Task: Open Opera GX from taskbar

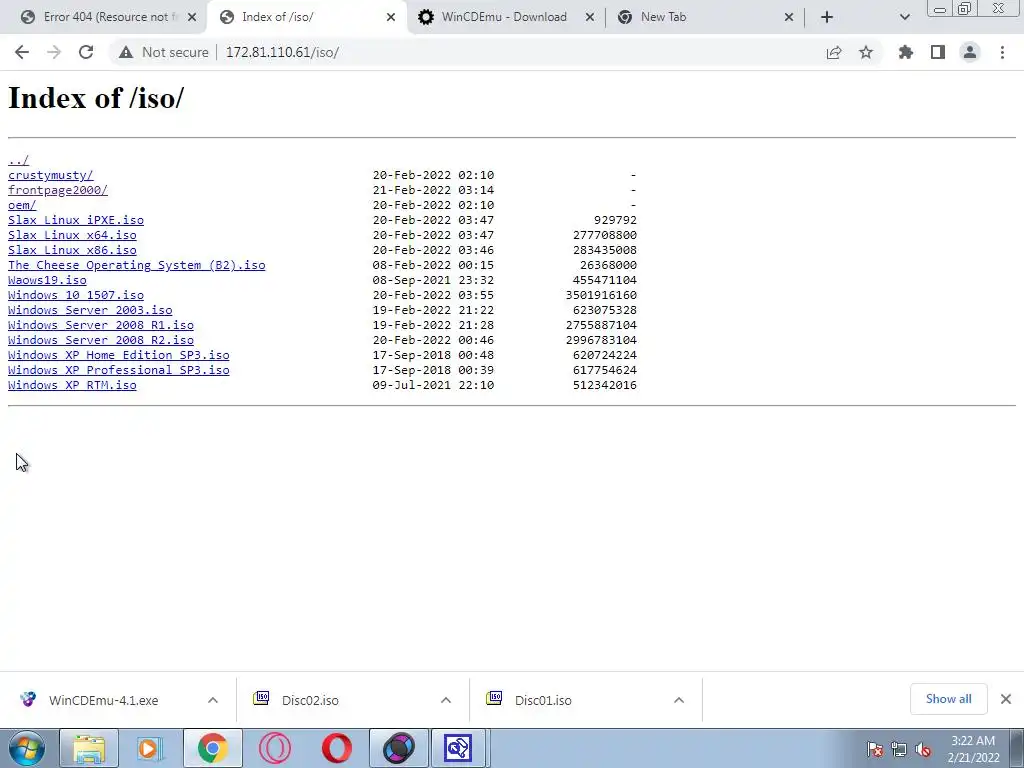Action: (275, 748)
